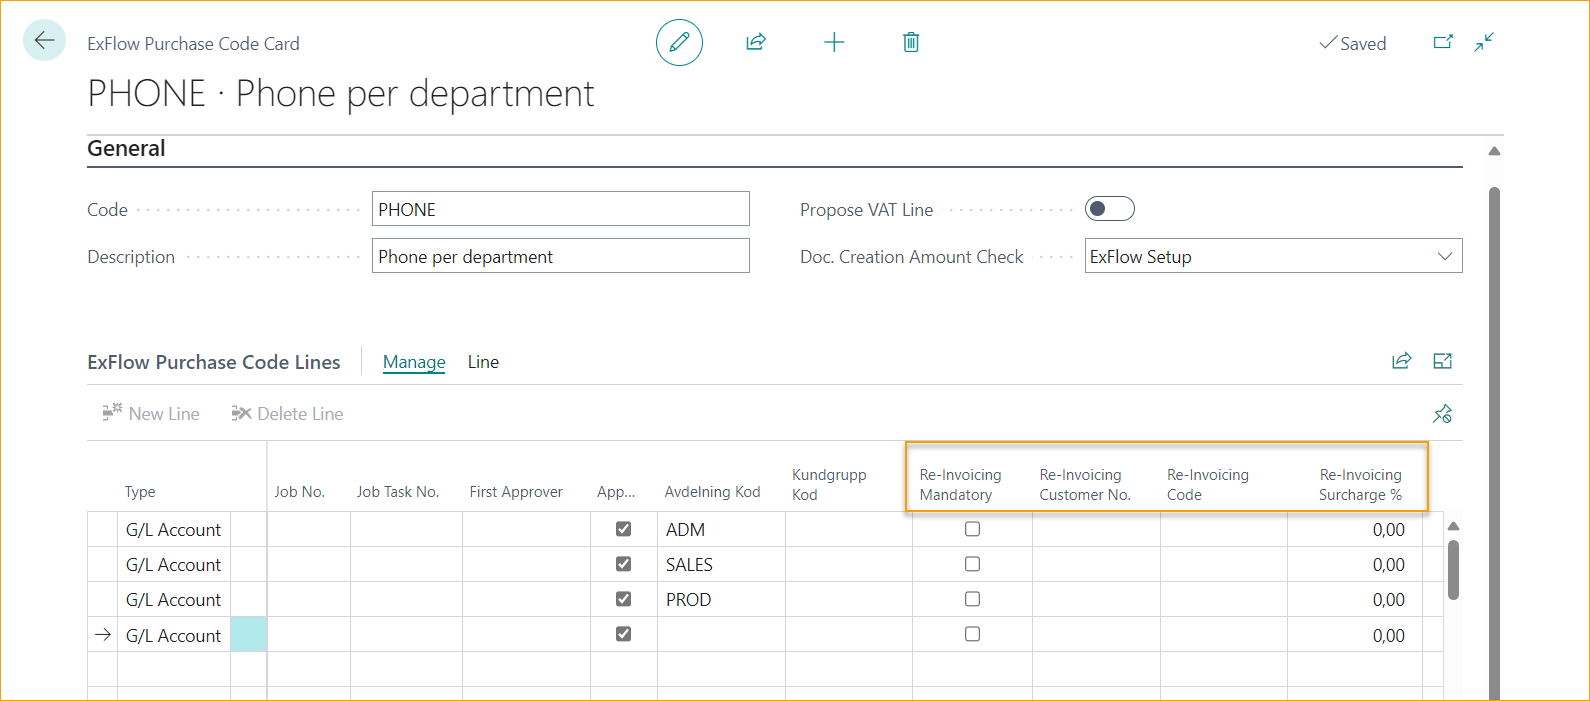This screenshot has height=701, width=1590.
Task: Toggle the Propose VAT Line switch
Action: (x=1110, y=209)
